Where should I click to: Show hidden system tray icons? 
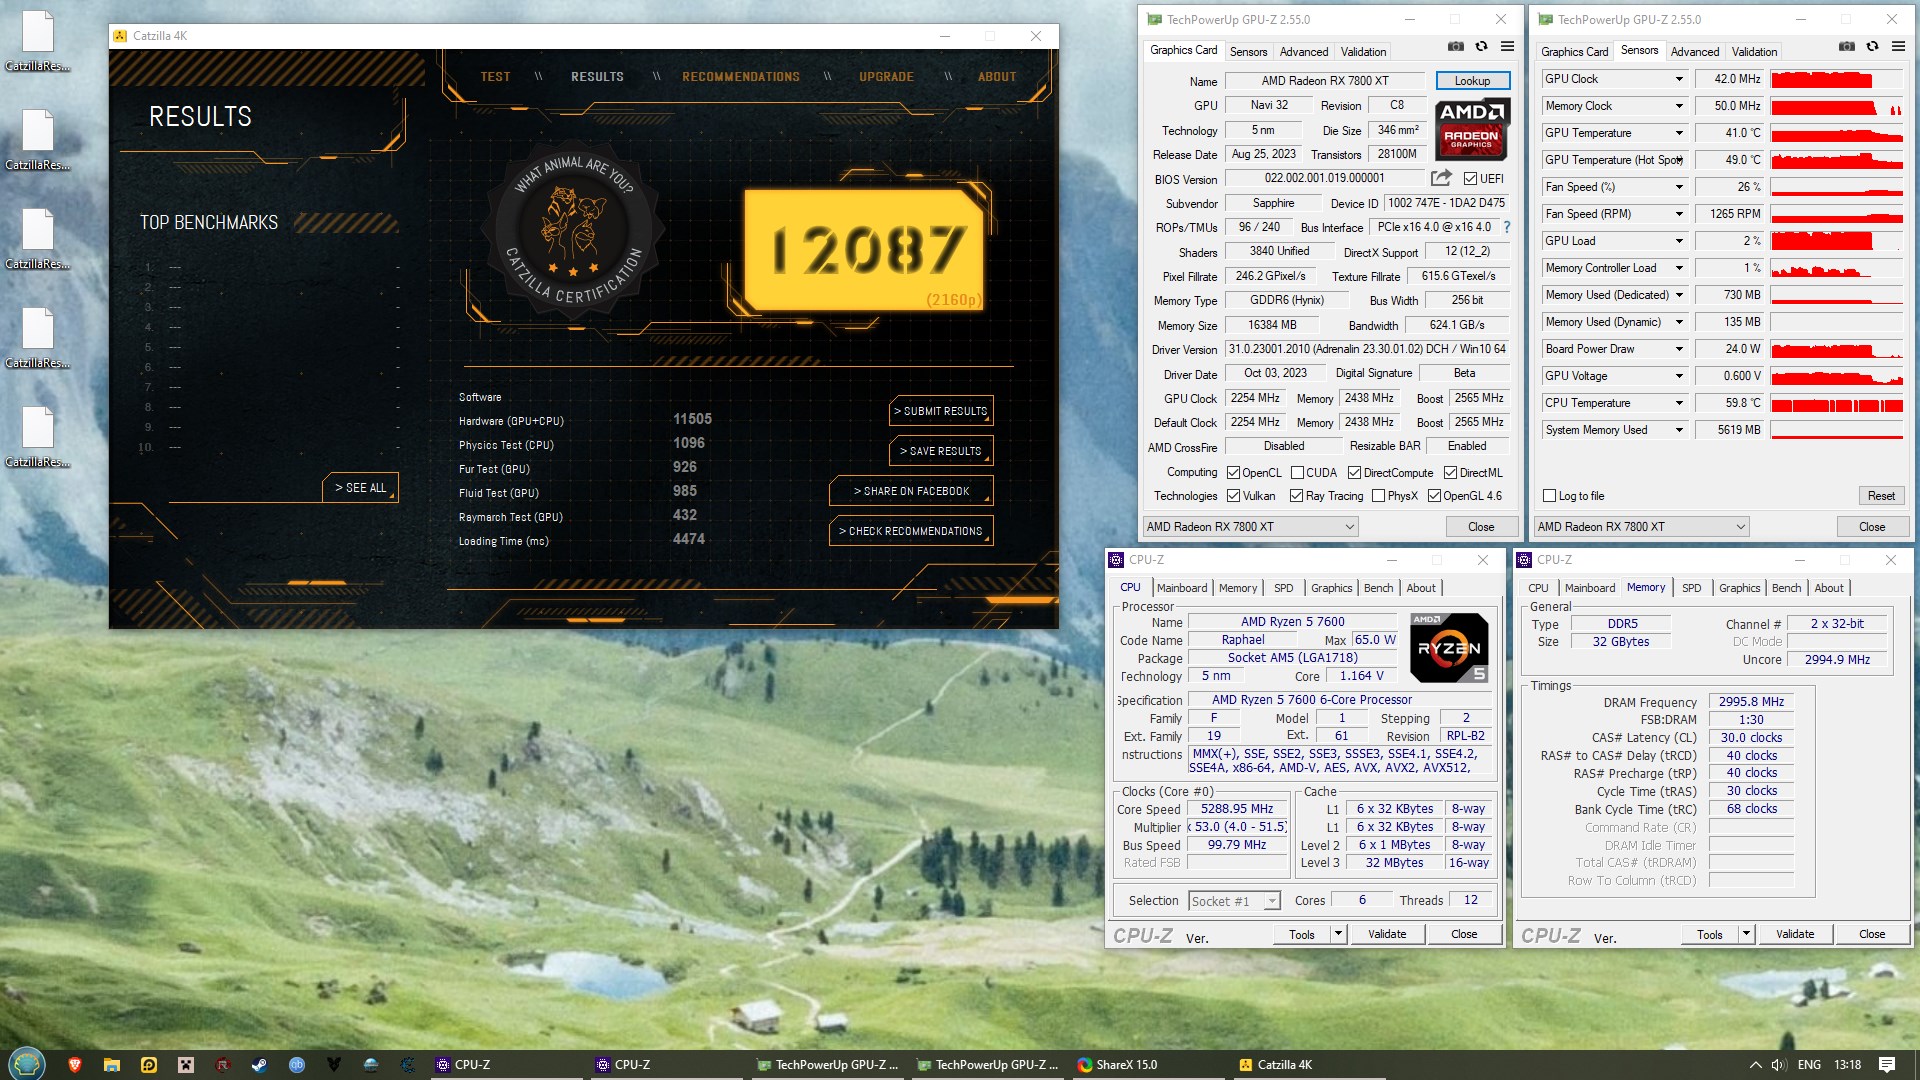pos(1755,1065)
